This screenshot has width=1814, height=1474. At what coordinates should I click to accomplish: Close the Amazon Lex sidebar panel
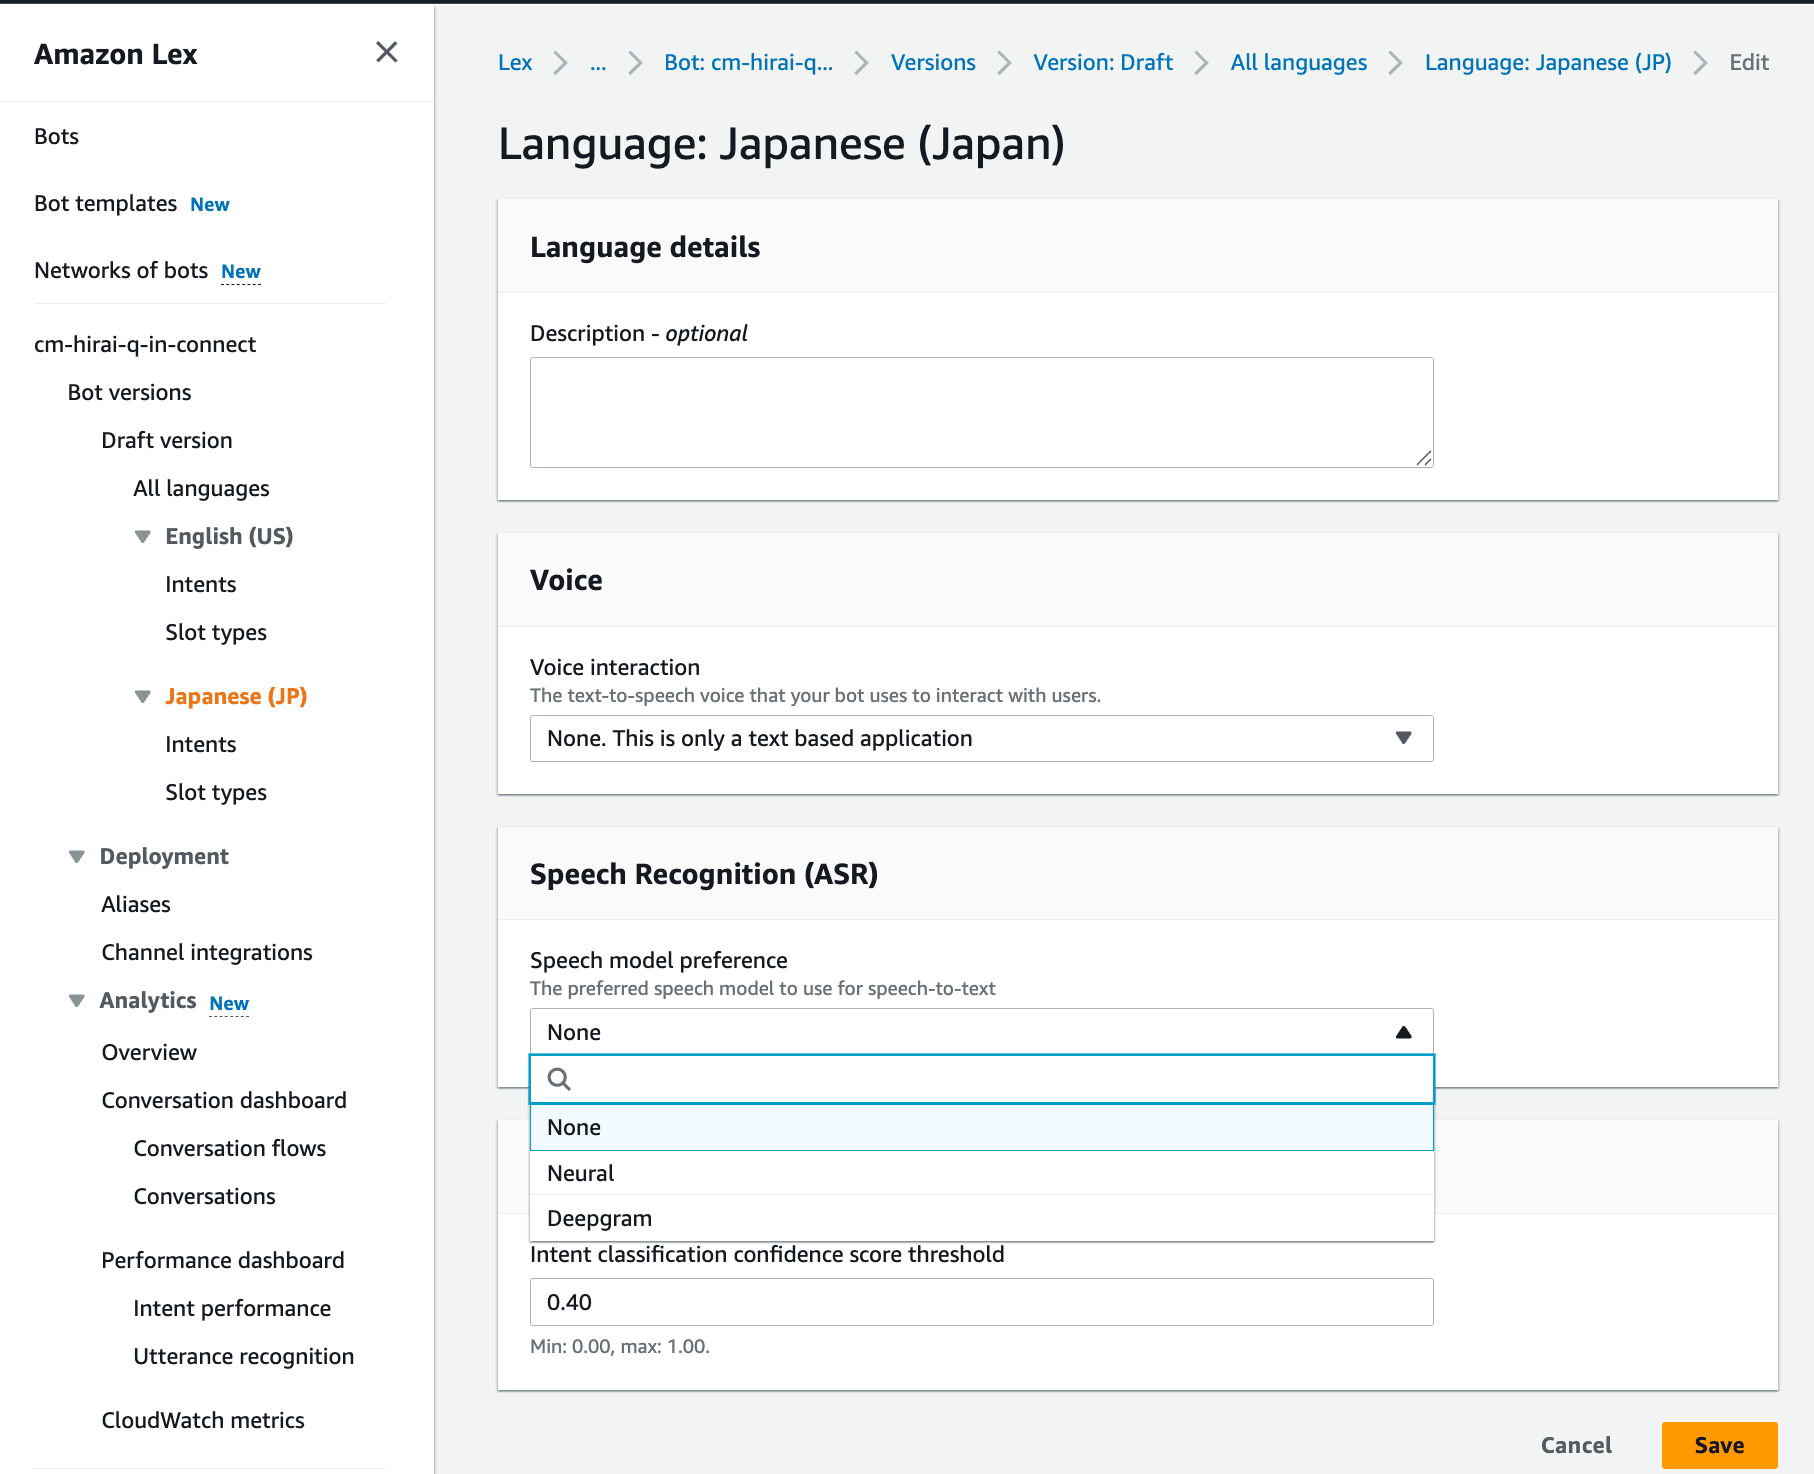point(386,52)
